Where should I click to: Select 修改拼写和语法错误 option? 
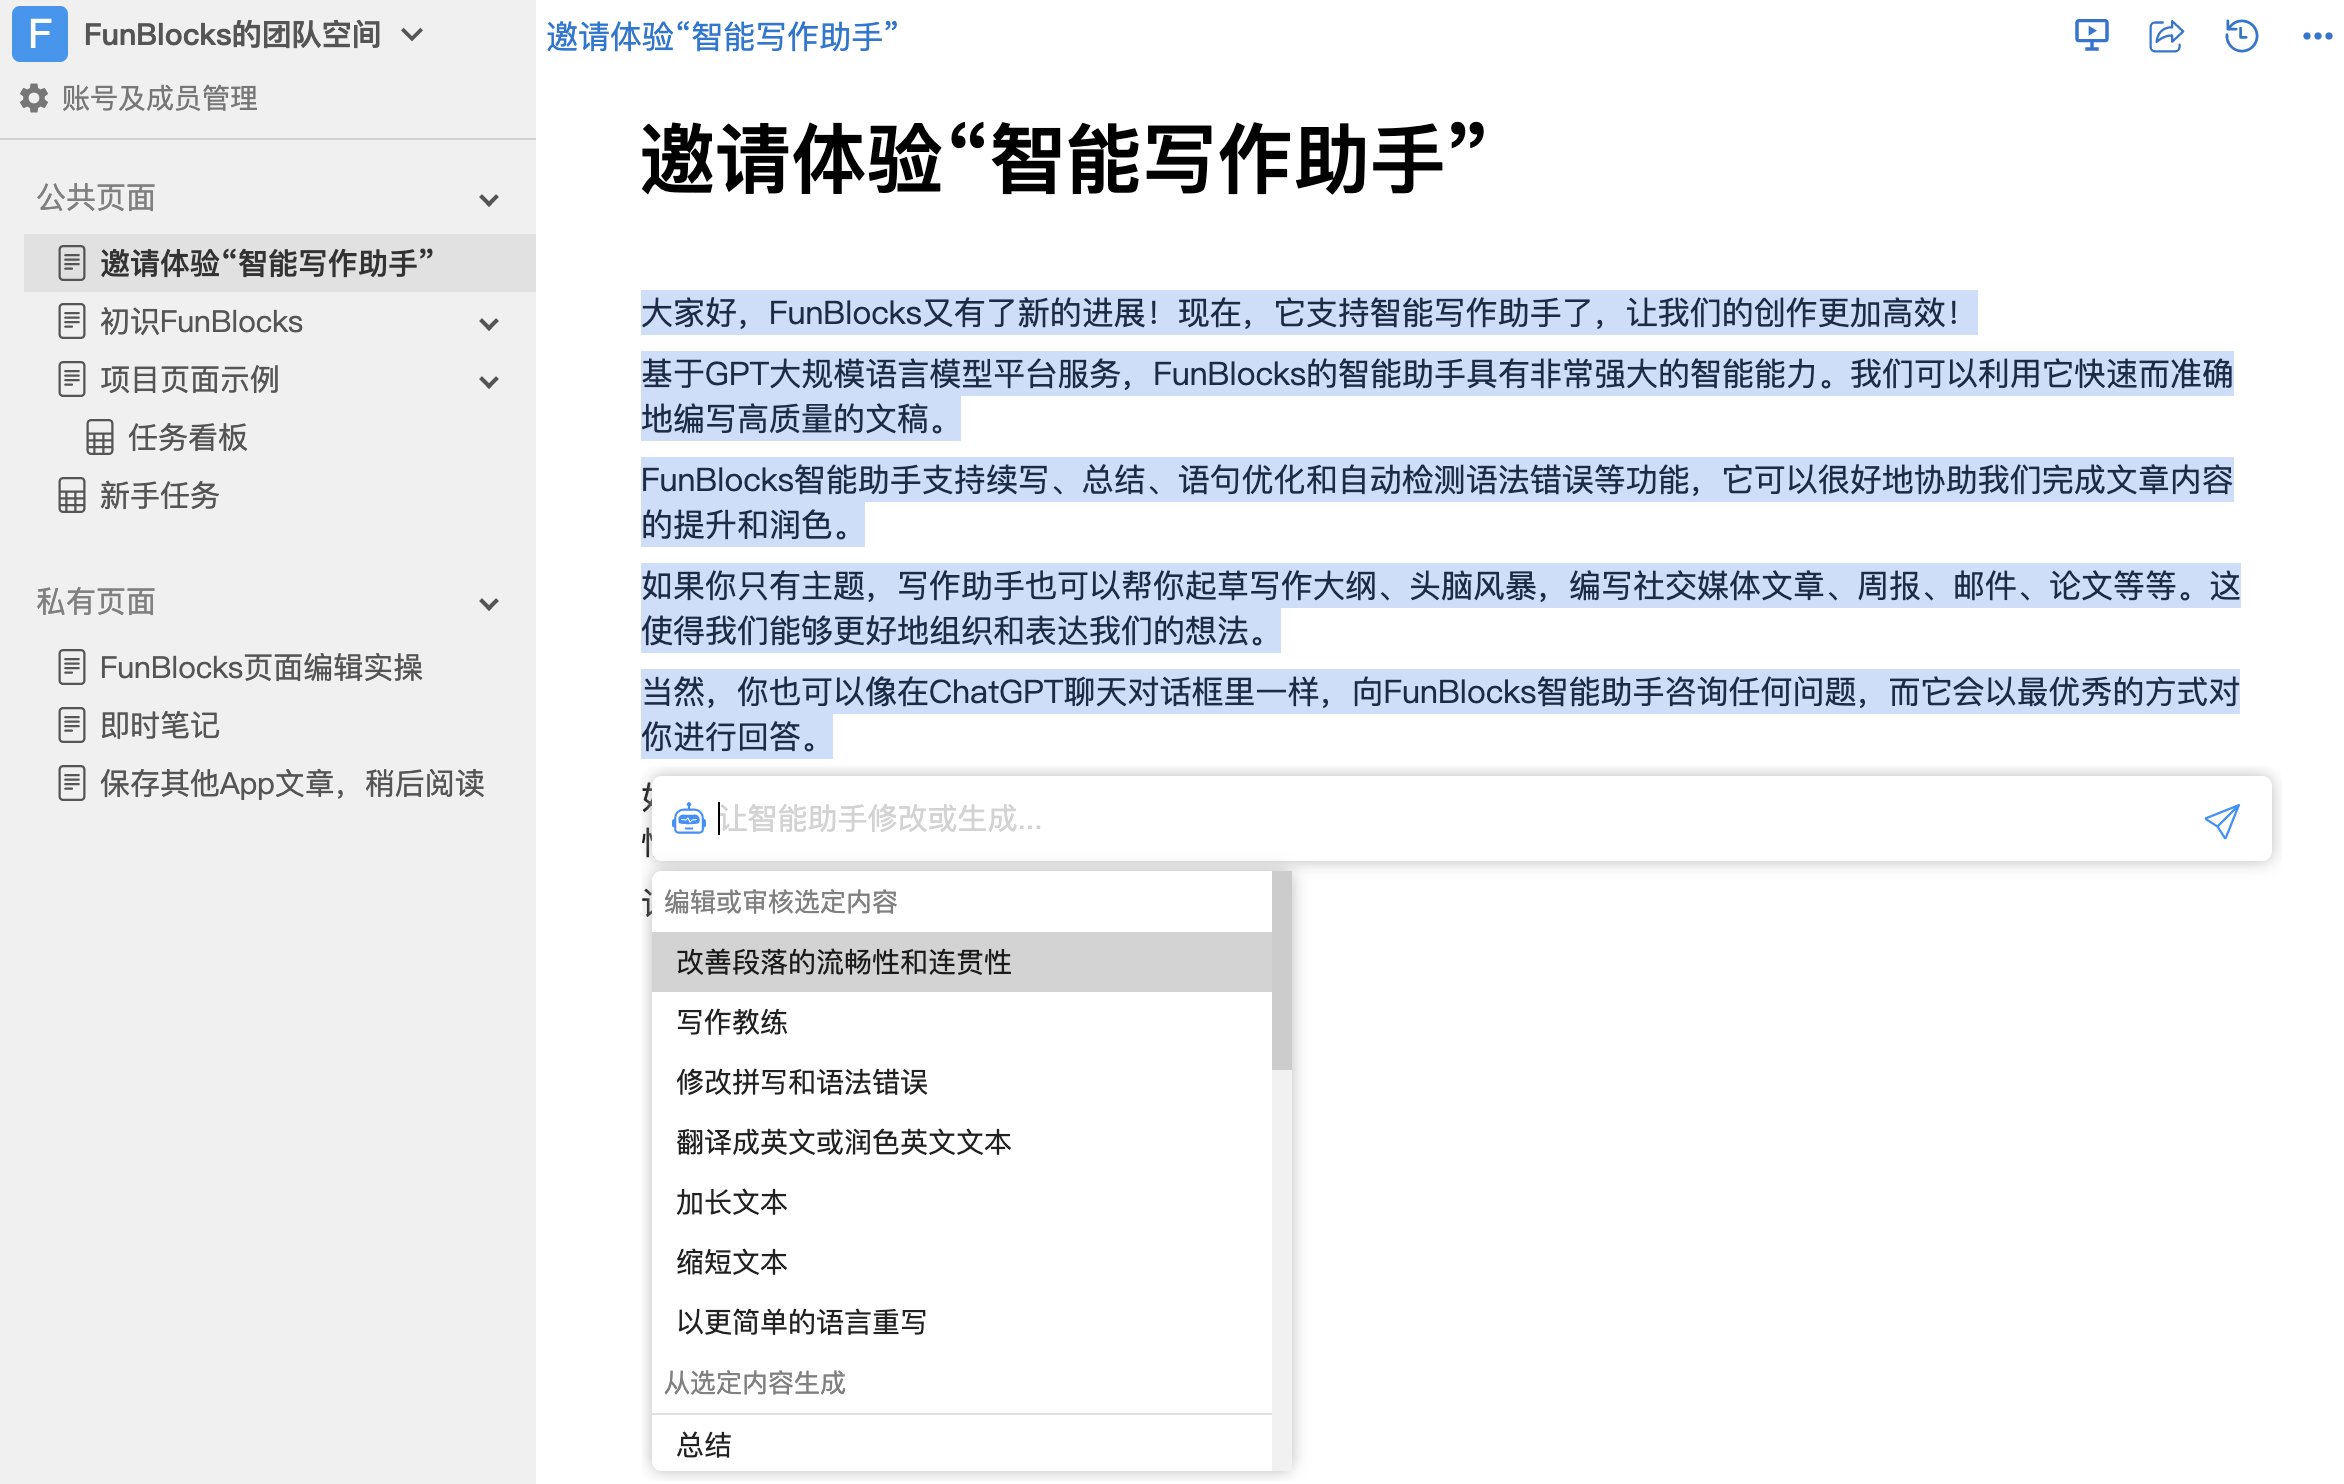point(962,1082)
